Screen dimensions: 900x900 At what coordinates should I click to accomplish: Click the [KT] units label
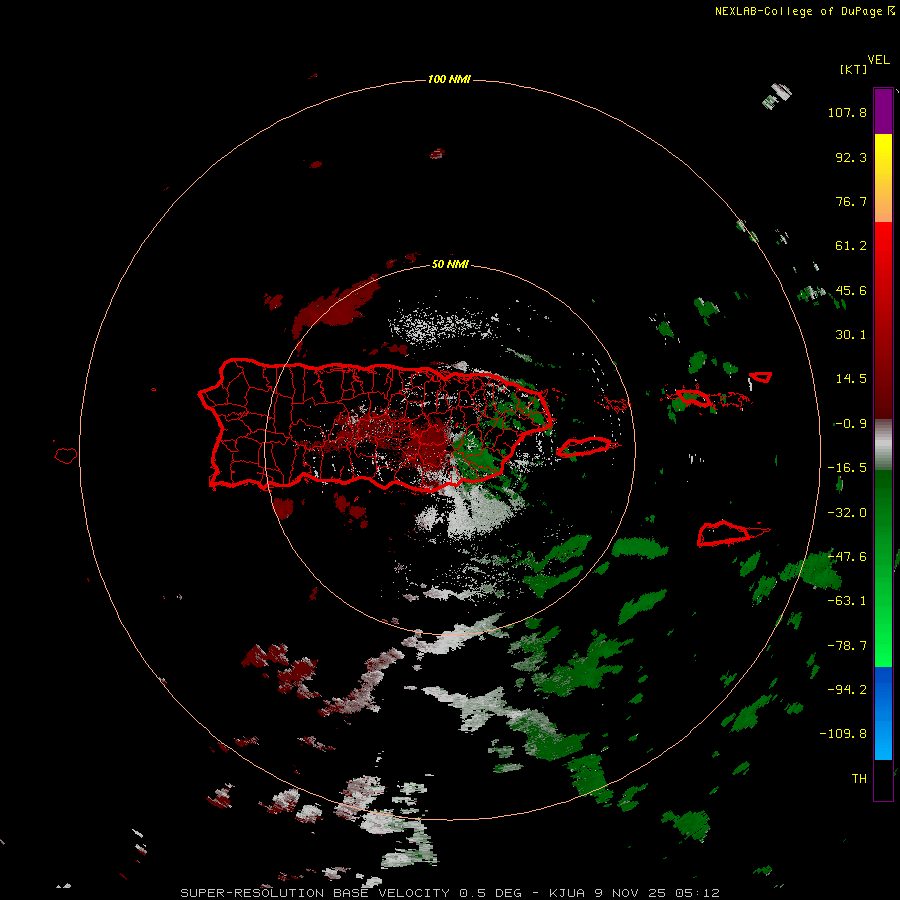click(853, 69)
